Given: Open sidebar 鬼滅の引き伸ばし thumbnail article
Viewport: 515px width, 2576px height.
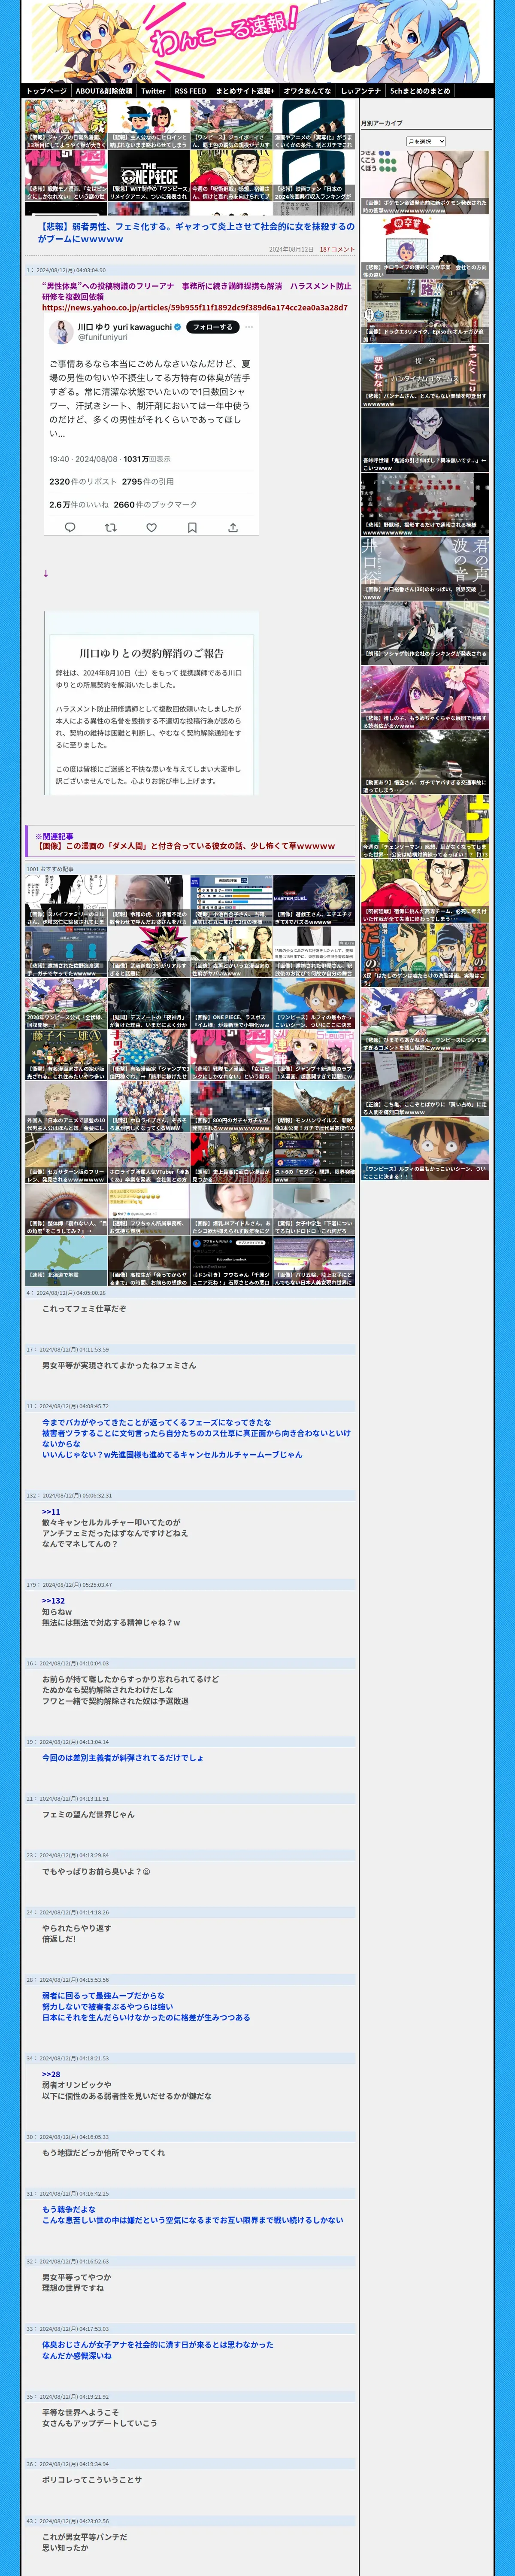Looking at the screenshot, I should click(x=425, y=440).
